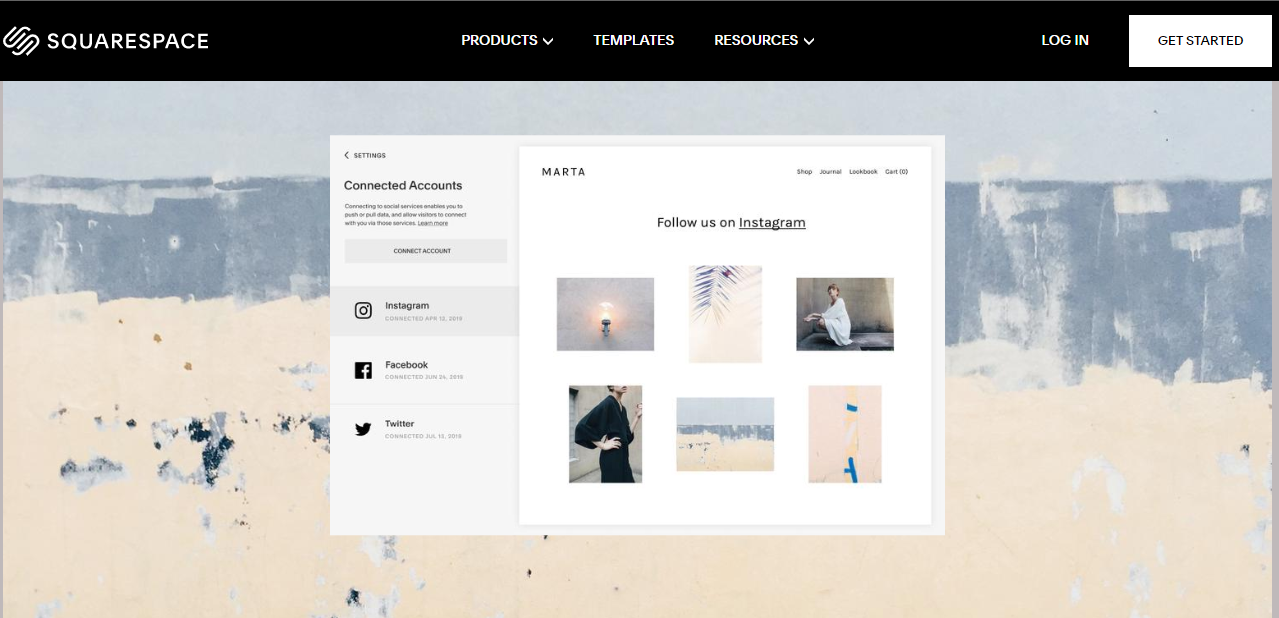1279x618 pixels.
Task: Open the Lookbook menu in Marta preview
Action: tap(863, 172)
